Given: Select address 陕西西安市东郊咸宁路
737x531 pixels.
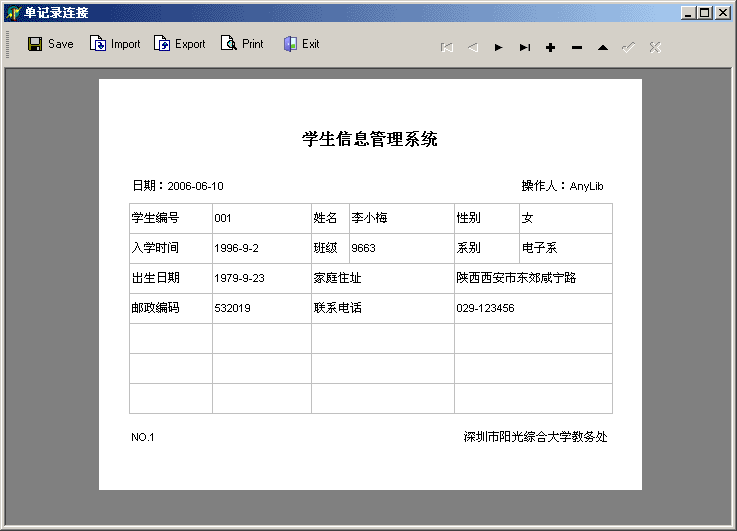Looking at the screenshot, I should tap(533, 278).
